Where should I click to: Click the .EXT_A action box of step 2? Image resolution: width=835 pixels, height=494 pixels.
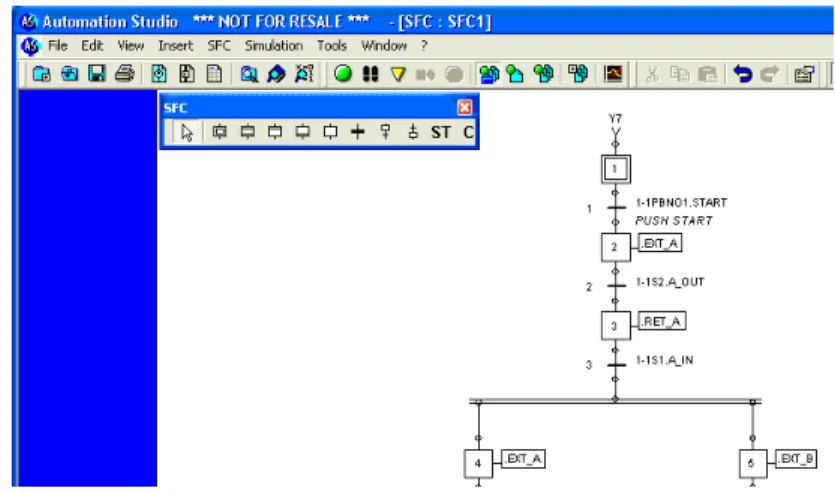pos(660,243)
